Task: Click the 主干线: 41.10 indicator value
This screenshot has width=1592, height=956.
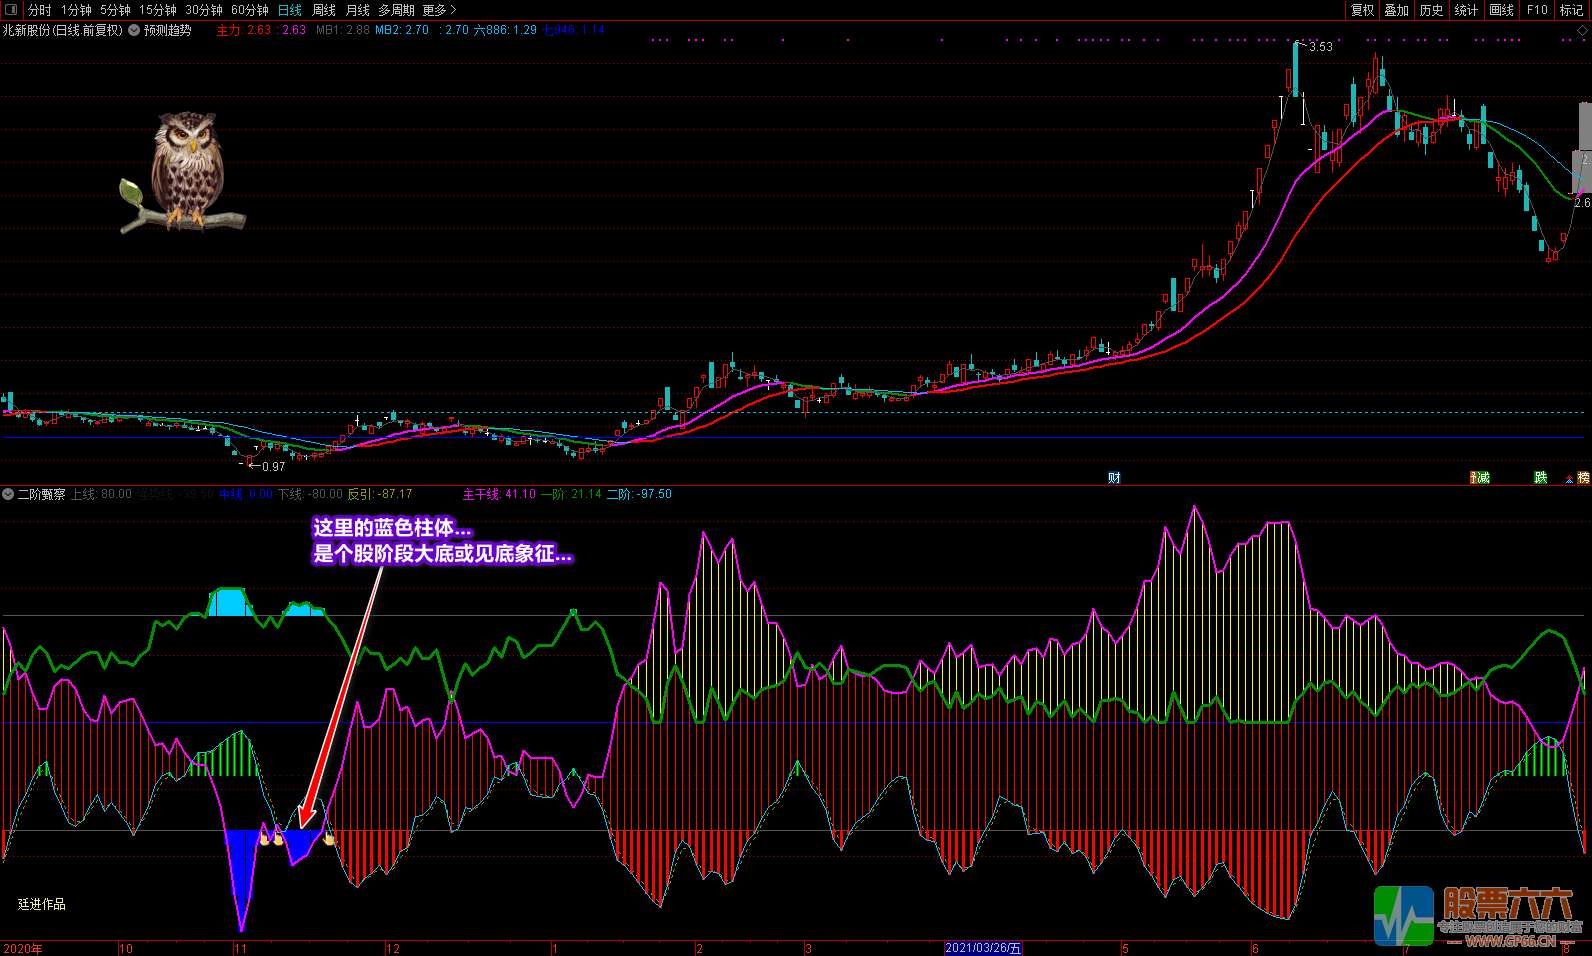Action: (x=499, y=494)
